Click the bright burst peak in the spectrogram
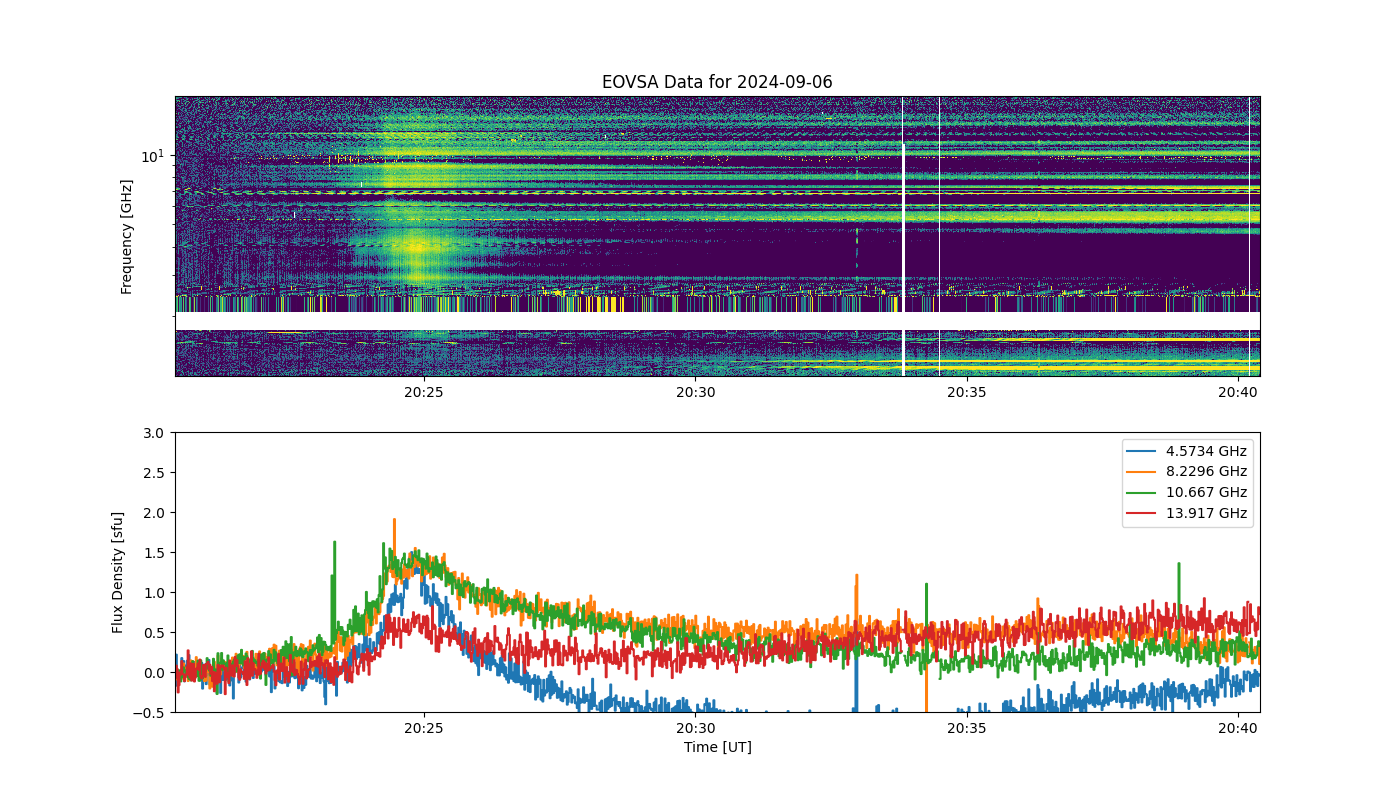The width and height of the screenshot is (1400, 800). point(417,245)
